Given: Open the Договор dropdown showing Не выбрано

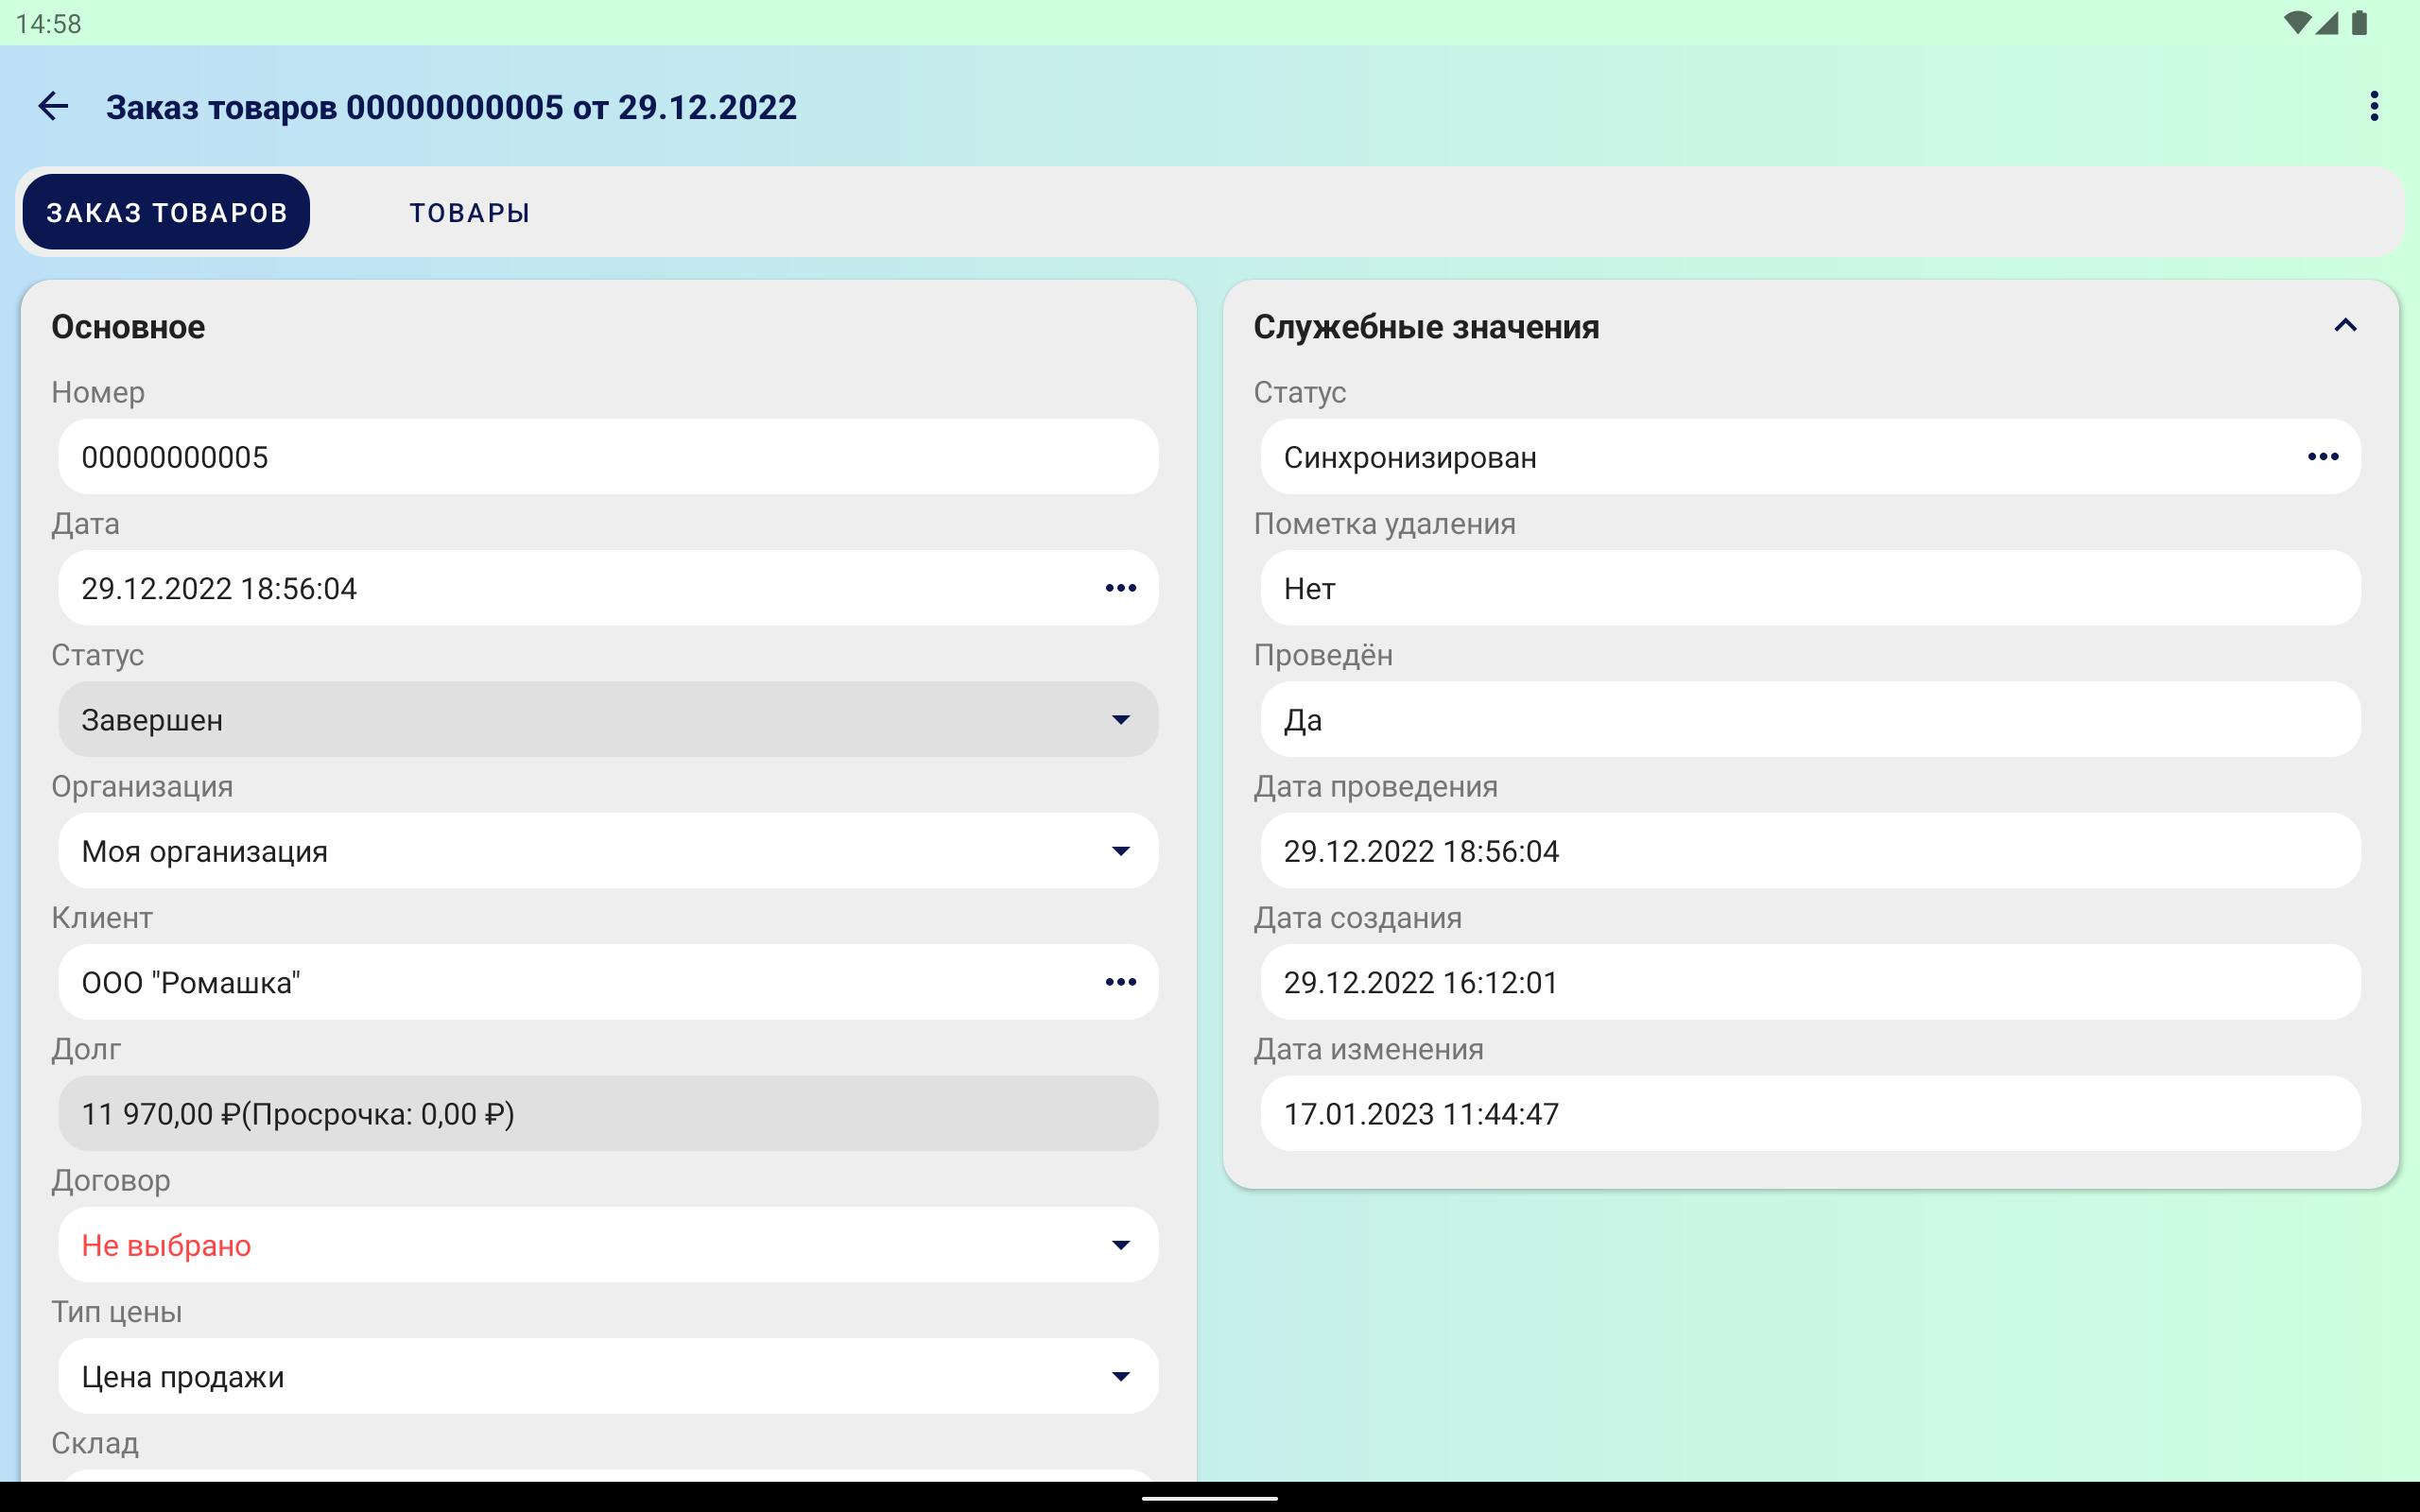Looking at the screenshot, I should [608, 1245].
